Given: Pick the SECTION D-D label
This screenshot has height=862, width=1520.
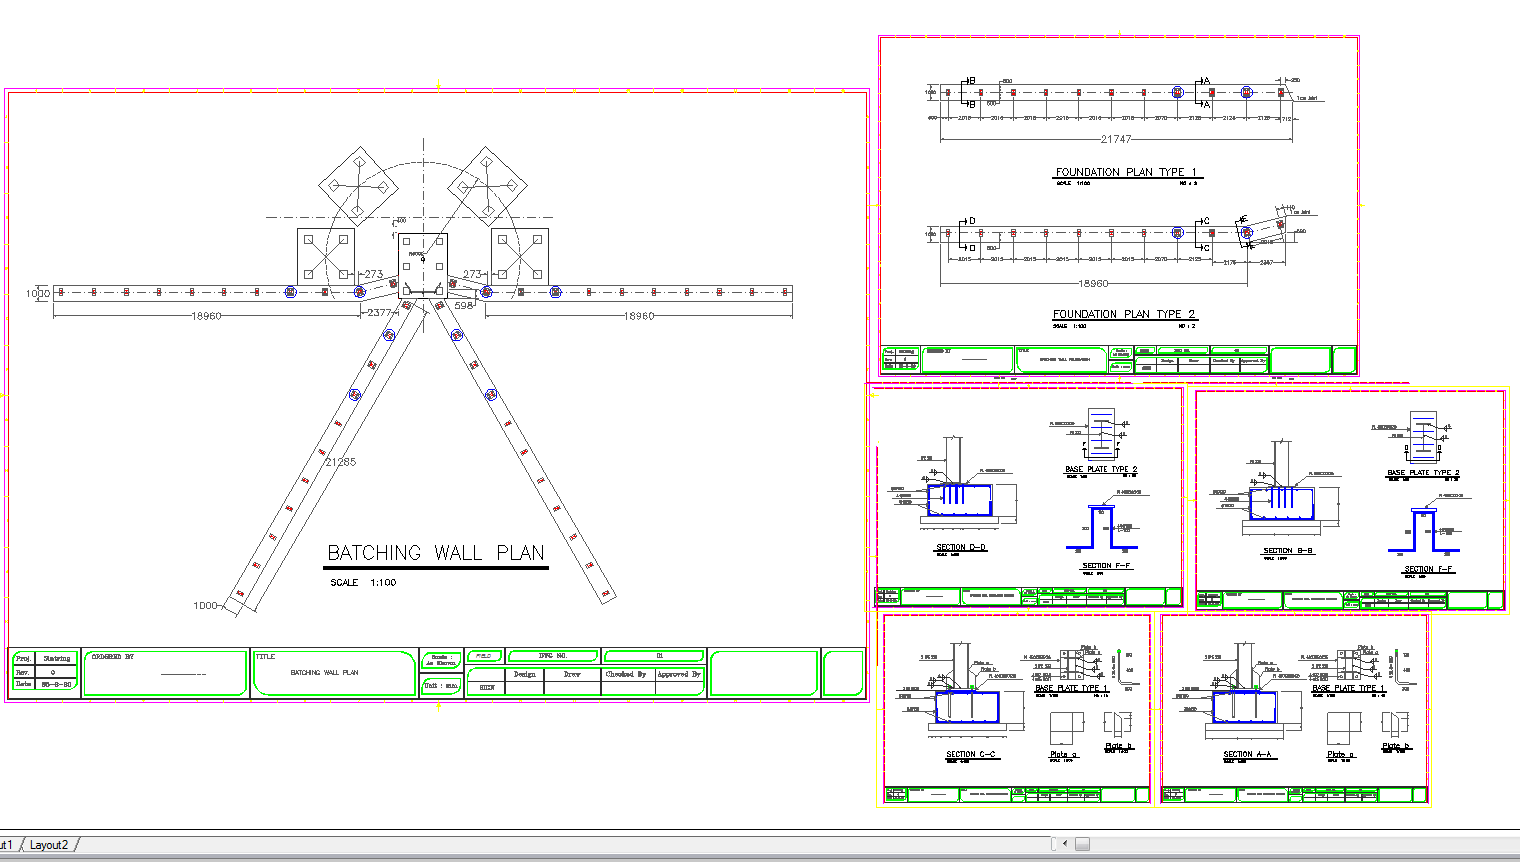Looking at the screenshot, I should (961, 548).
